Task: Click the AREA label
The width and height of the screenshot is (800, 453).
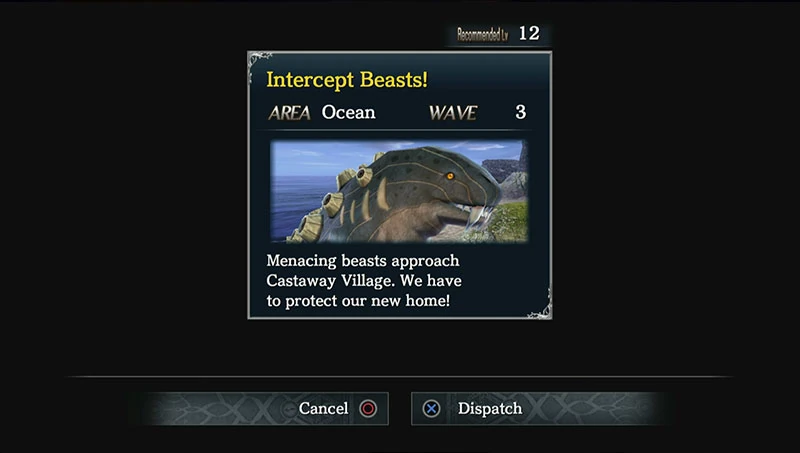Action: (289, 113)
